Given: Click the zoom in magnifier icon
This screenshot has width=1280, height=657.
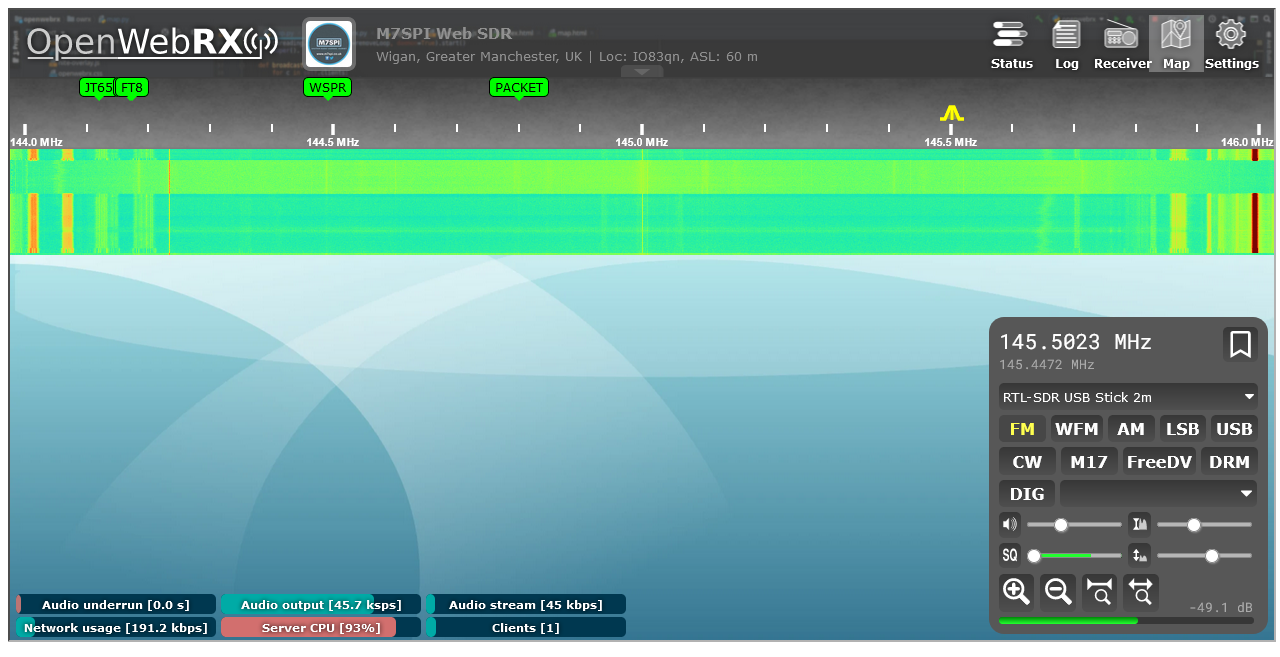Looking at the screenshot, I should coord(1016,592).
